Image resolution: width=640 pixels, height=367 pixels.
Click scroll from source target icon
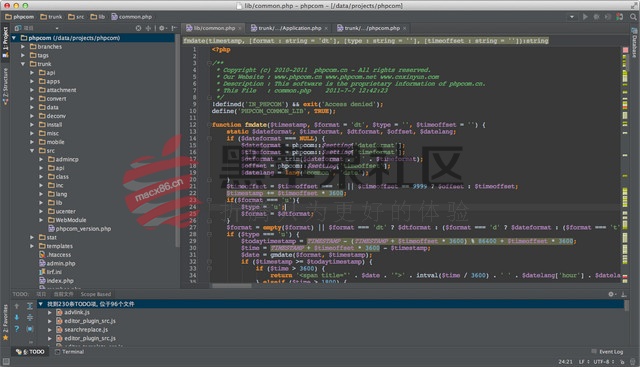pyautogui.click(x=138, y=28)
